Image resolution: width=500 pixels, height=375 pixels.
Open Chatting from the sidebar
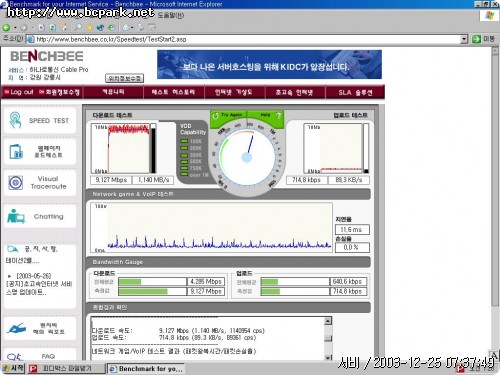click(x=40, y=216)
